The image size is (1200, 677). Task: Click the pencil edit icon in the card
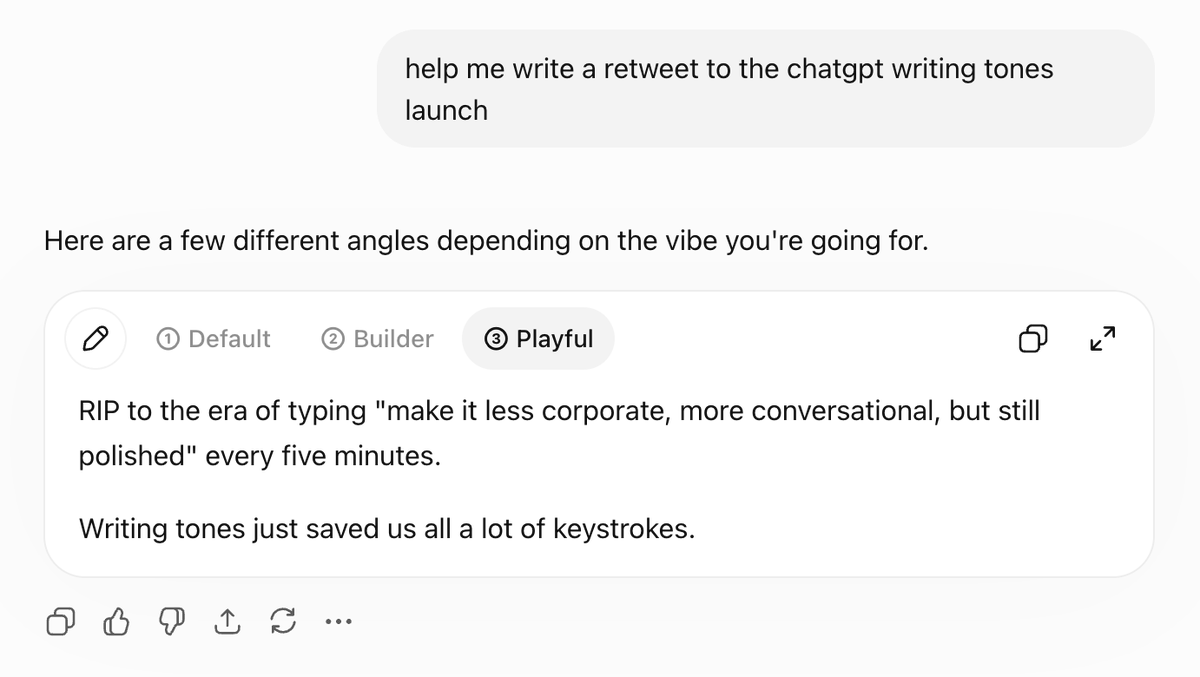coord(95,339)
